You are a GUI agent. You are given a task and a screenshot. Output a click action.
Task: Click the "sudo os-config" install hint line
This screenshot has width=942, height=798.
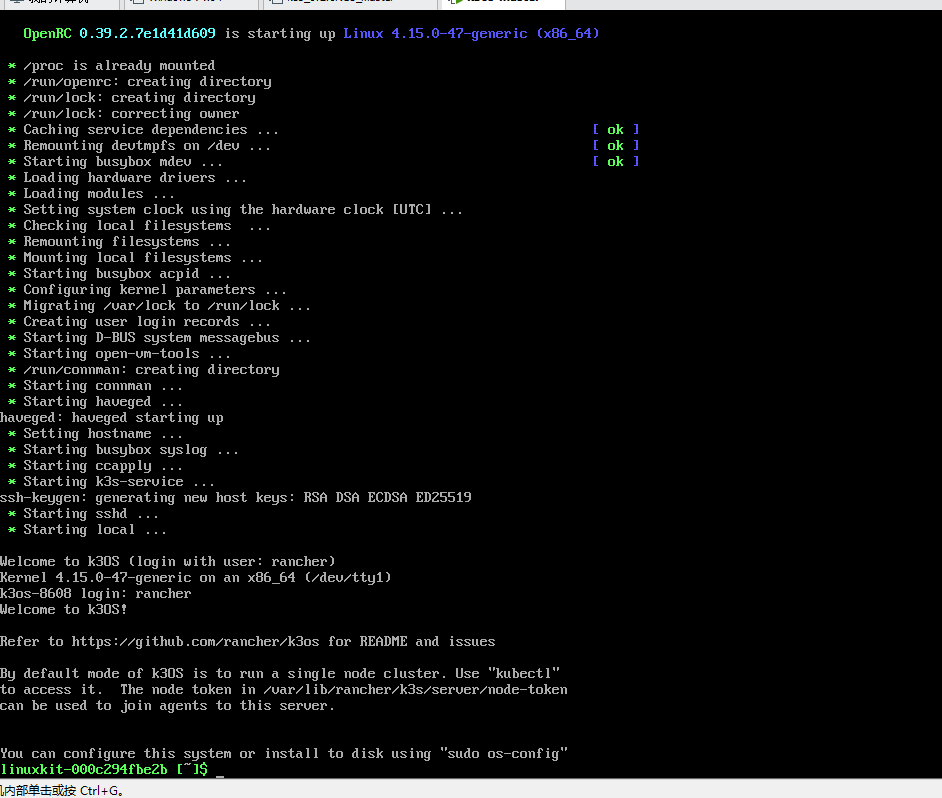(x=284, y=754)
